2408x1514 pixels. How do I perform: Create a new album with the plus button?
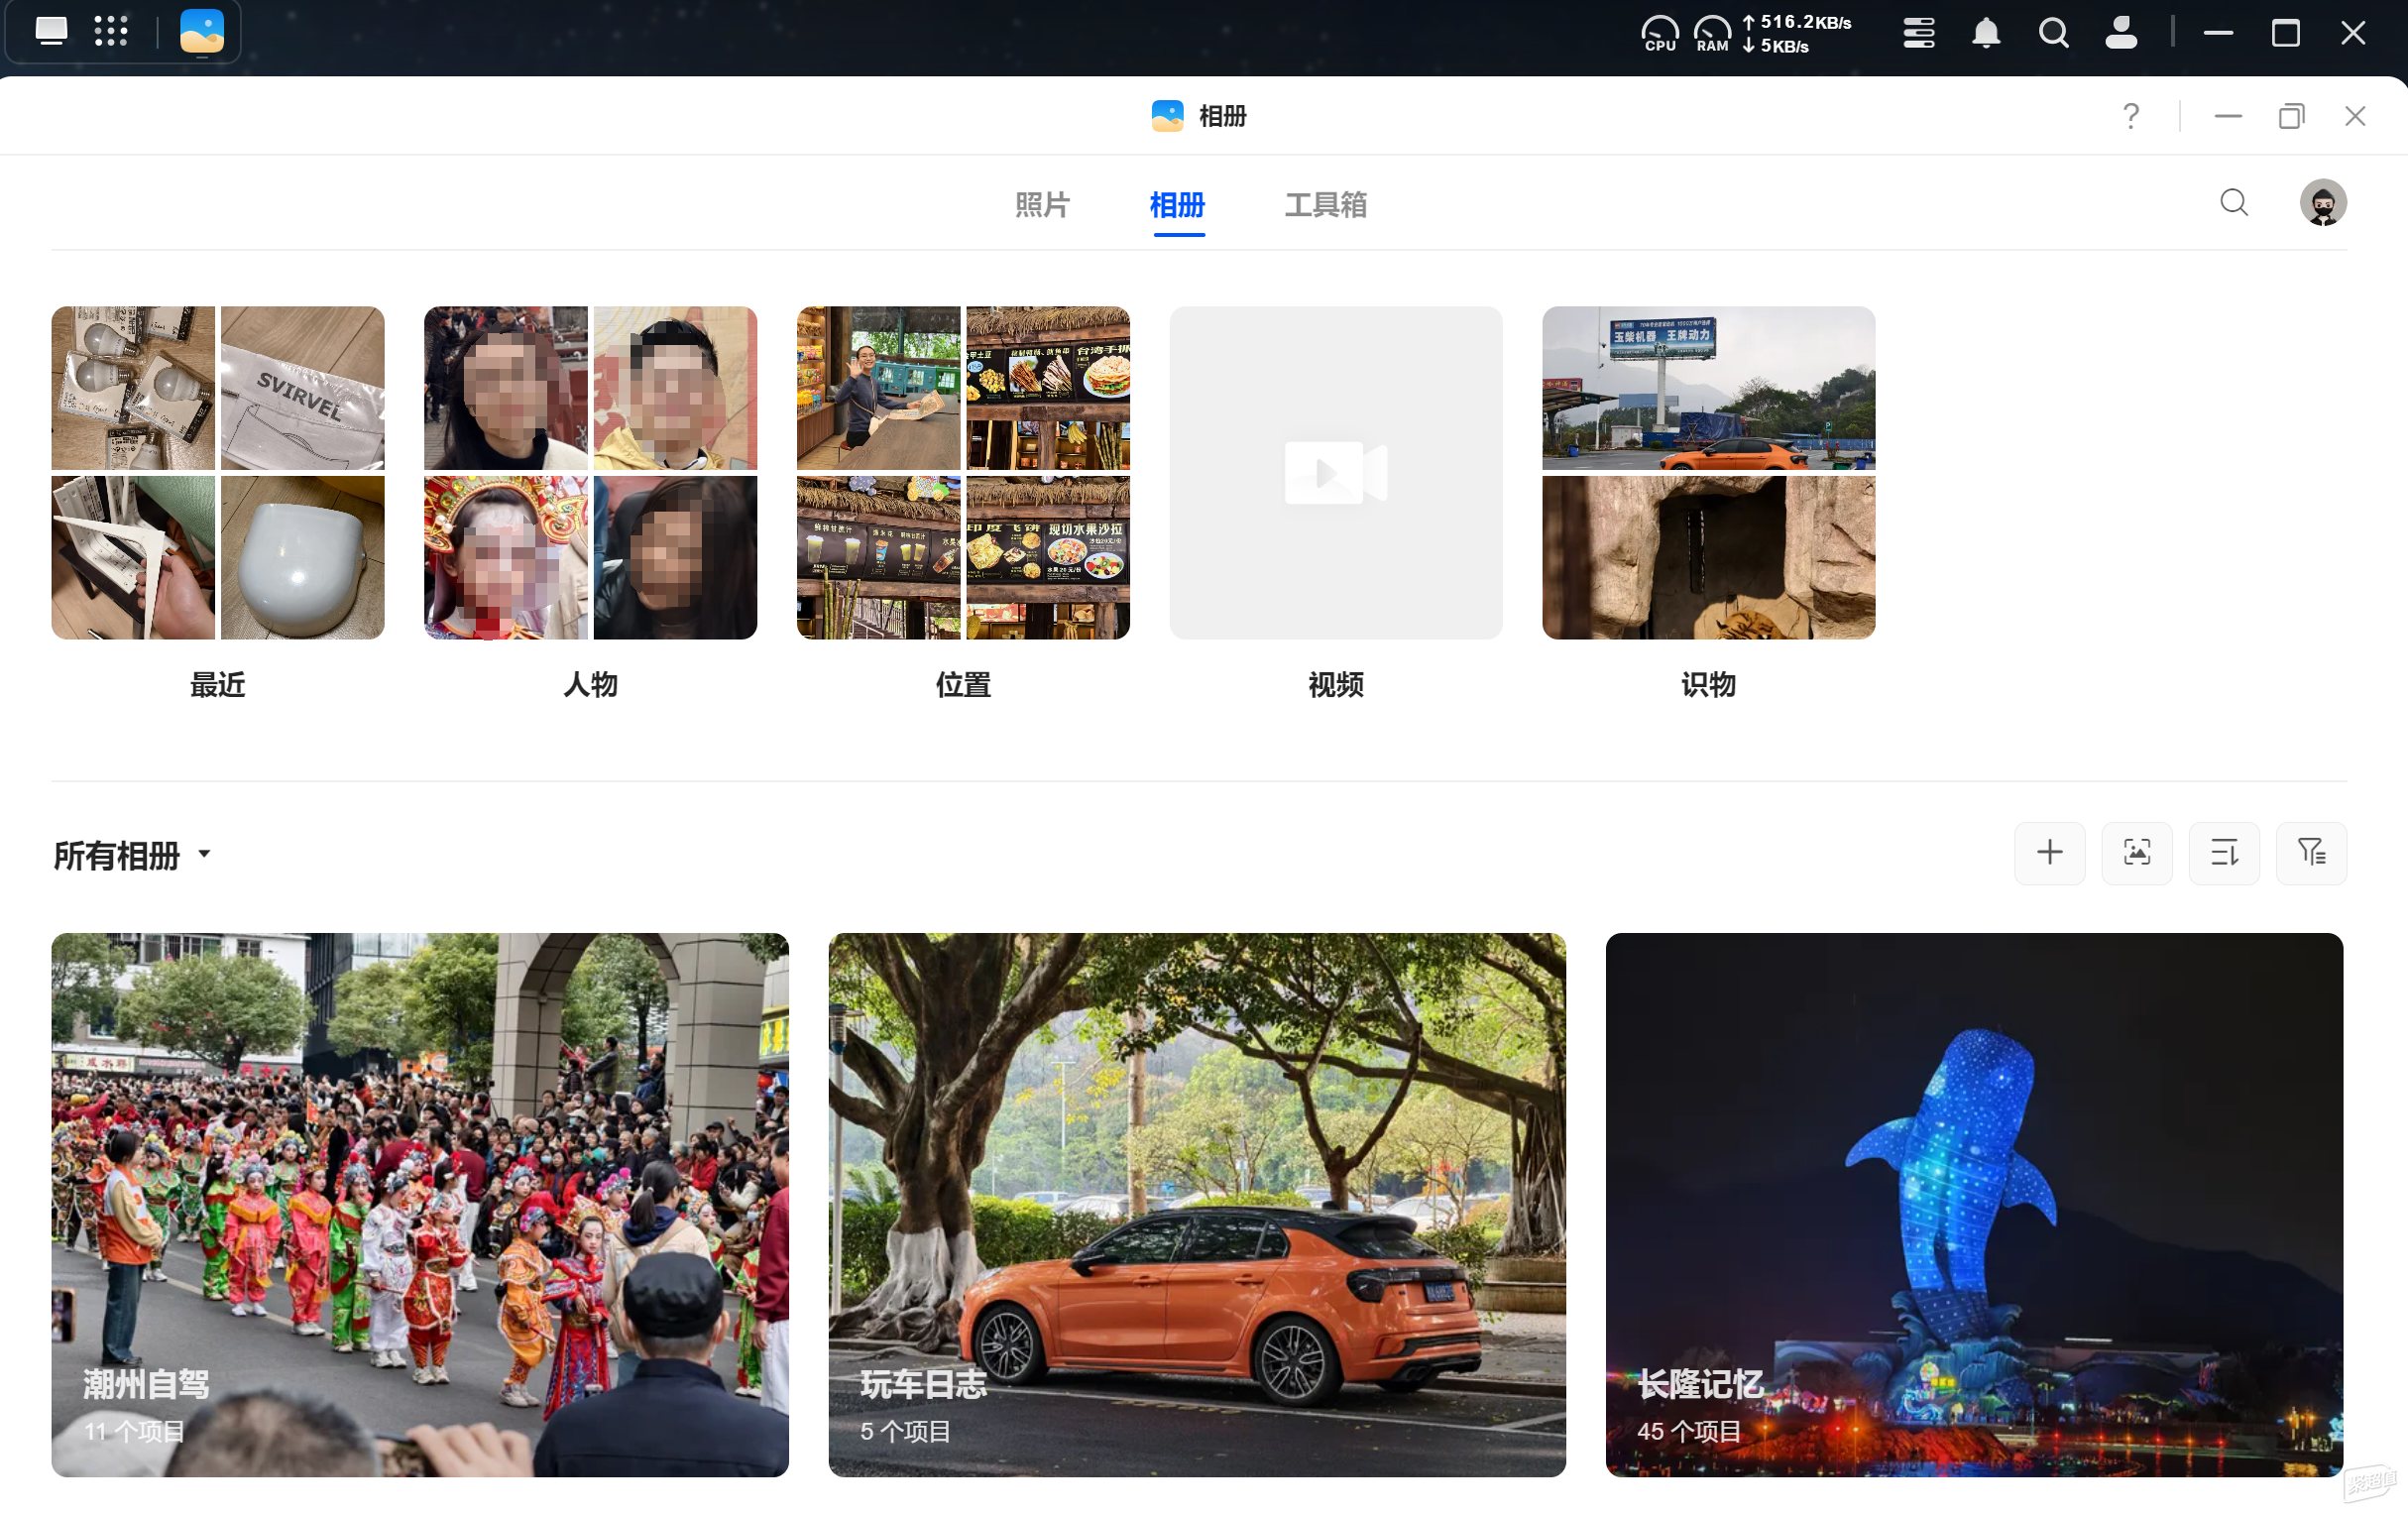coord(2049,853)
